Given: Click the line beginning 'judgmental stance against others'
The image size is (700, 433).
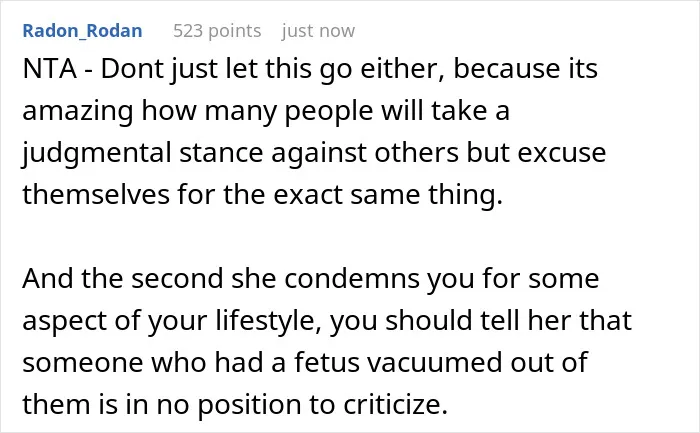Looking at the screenshot, I should click(x=314, y=153).
